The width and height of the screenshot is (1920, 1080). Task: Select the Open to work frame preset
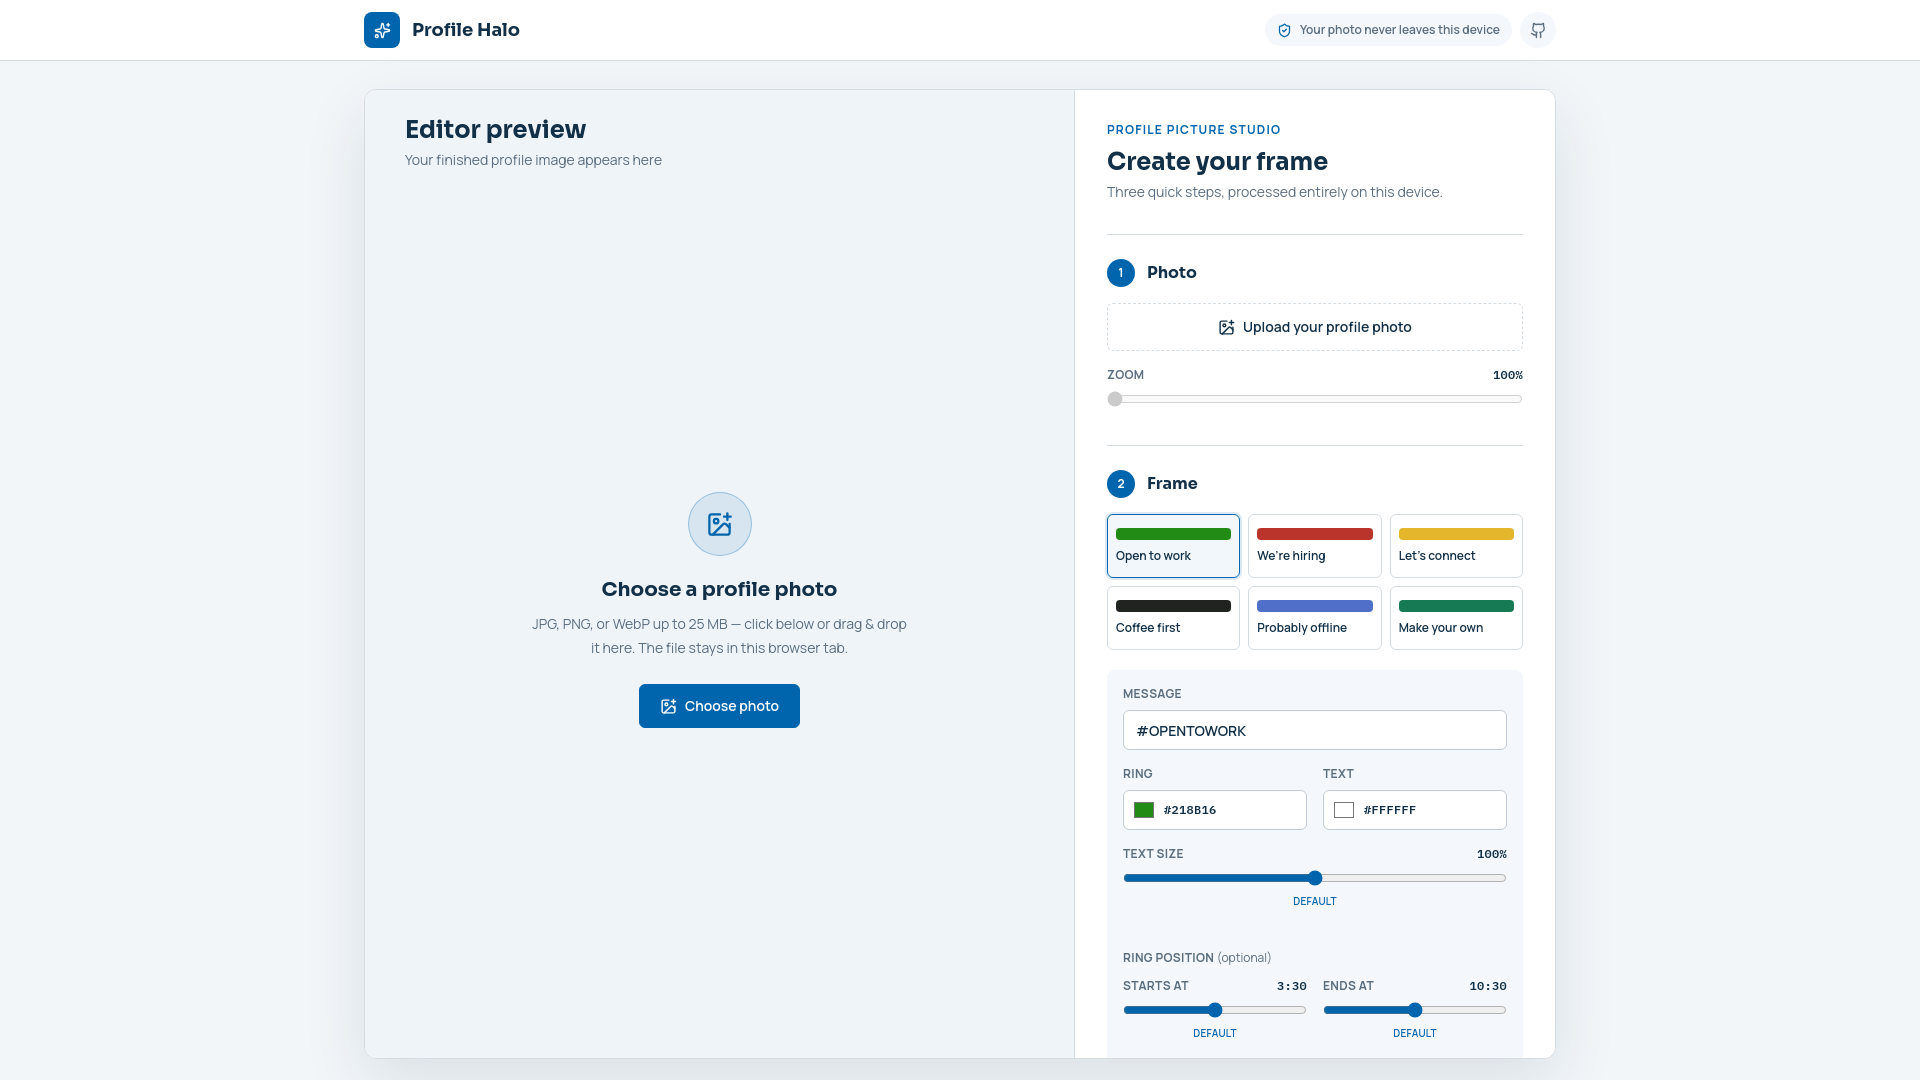coord(1173,546)
